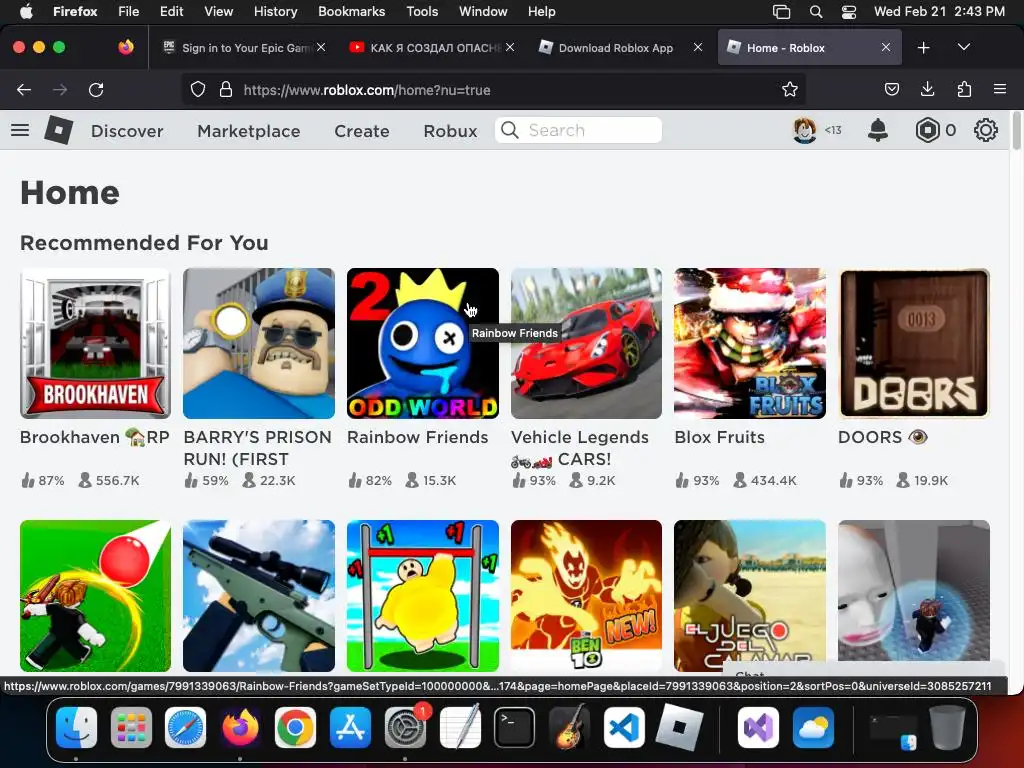Open the Roblox app from the Dock

(x=679, y=727)
